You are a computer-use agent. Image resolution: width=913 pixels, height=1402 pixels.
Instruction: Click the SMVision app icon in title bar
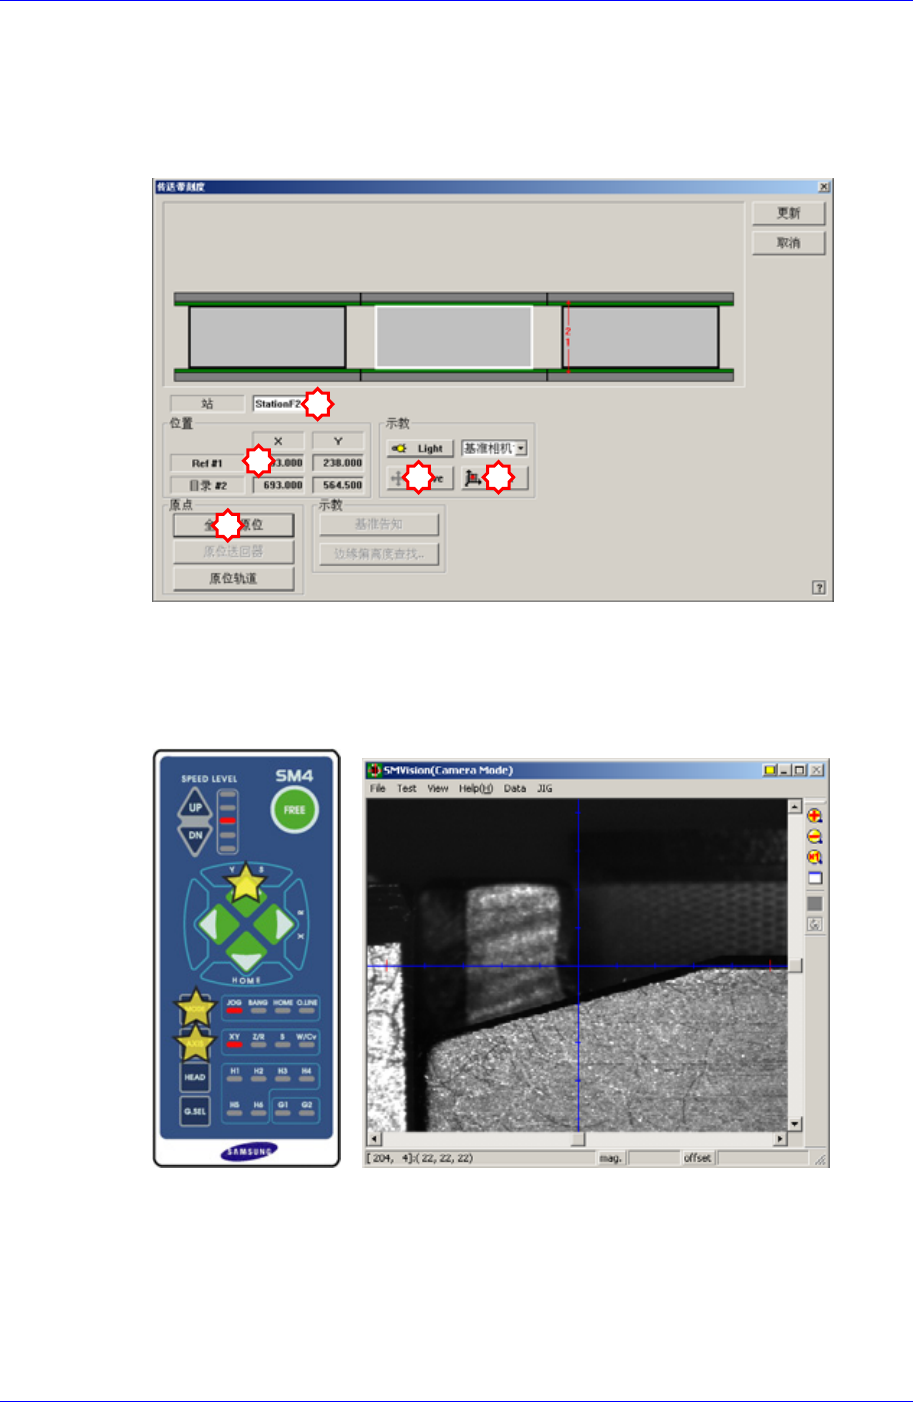[374, 770]
